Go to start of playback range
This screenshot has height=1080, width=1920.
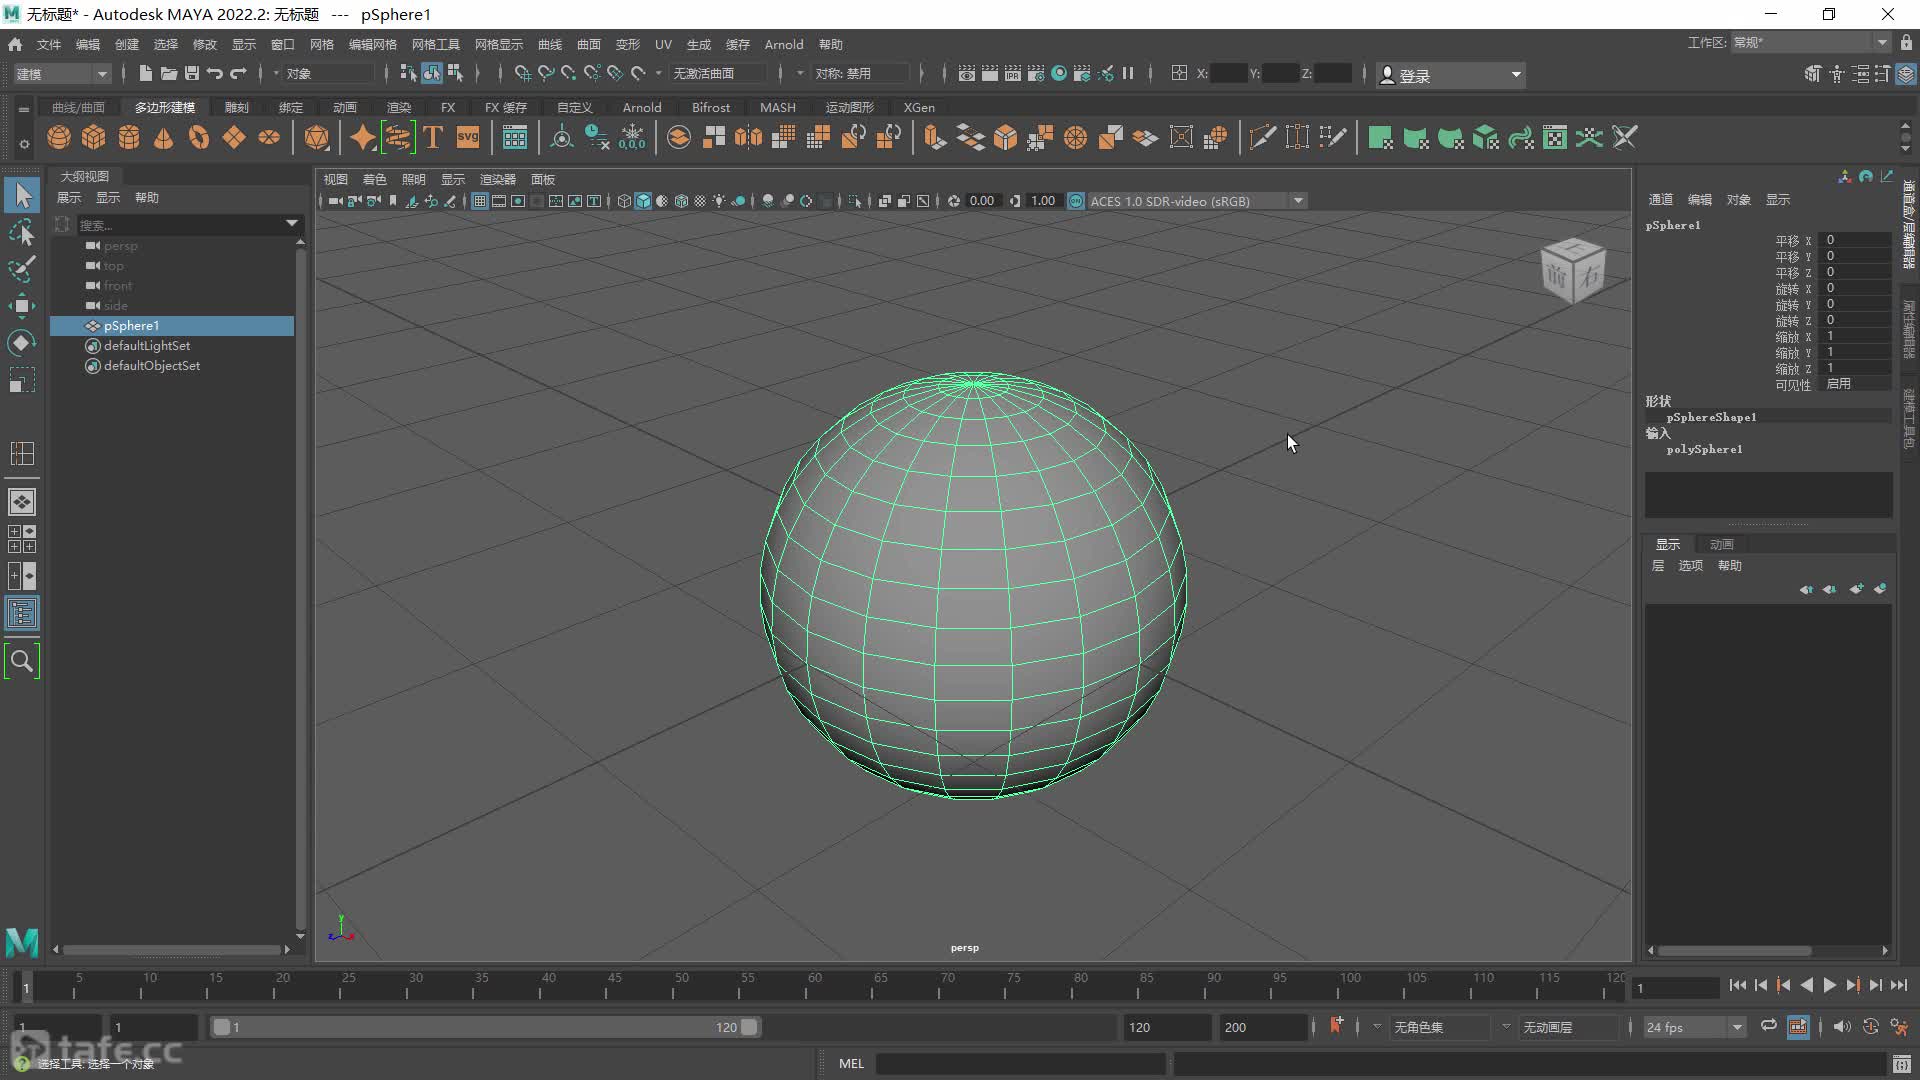click(1737, 985)
